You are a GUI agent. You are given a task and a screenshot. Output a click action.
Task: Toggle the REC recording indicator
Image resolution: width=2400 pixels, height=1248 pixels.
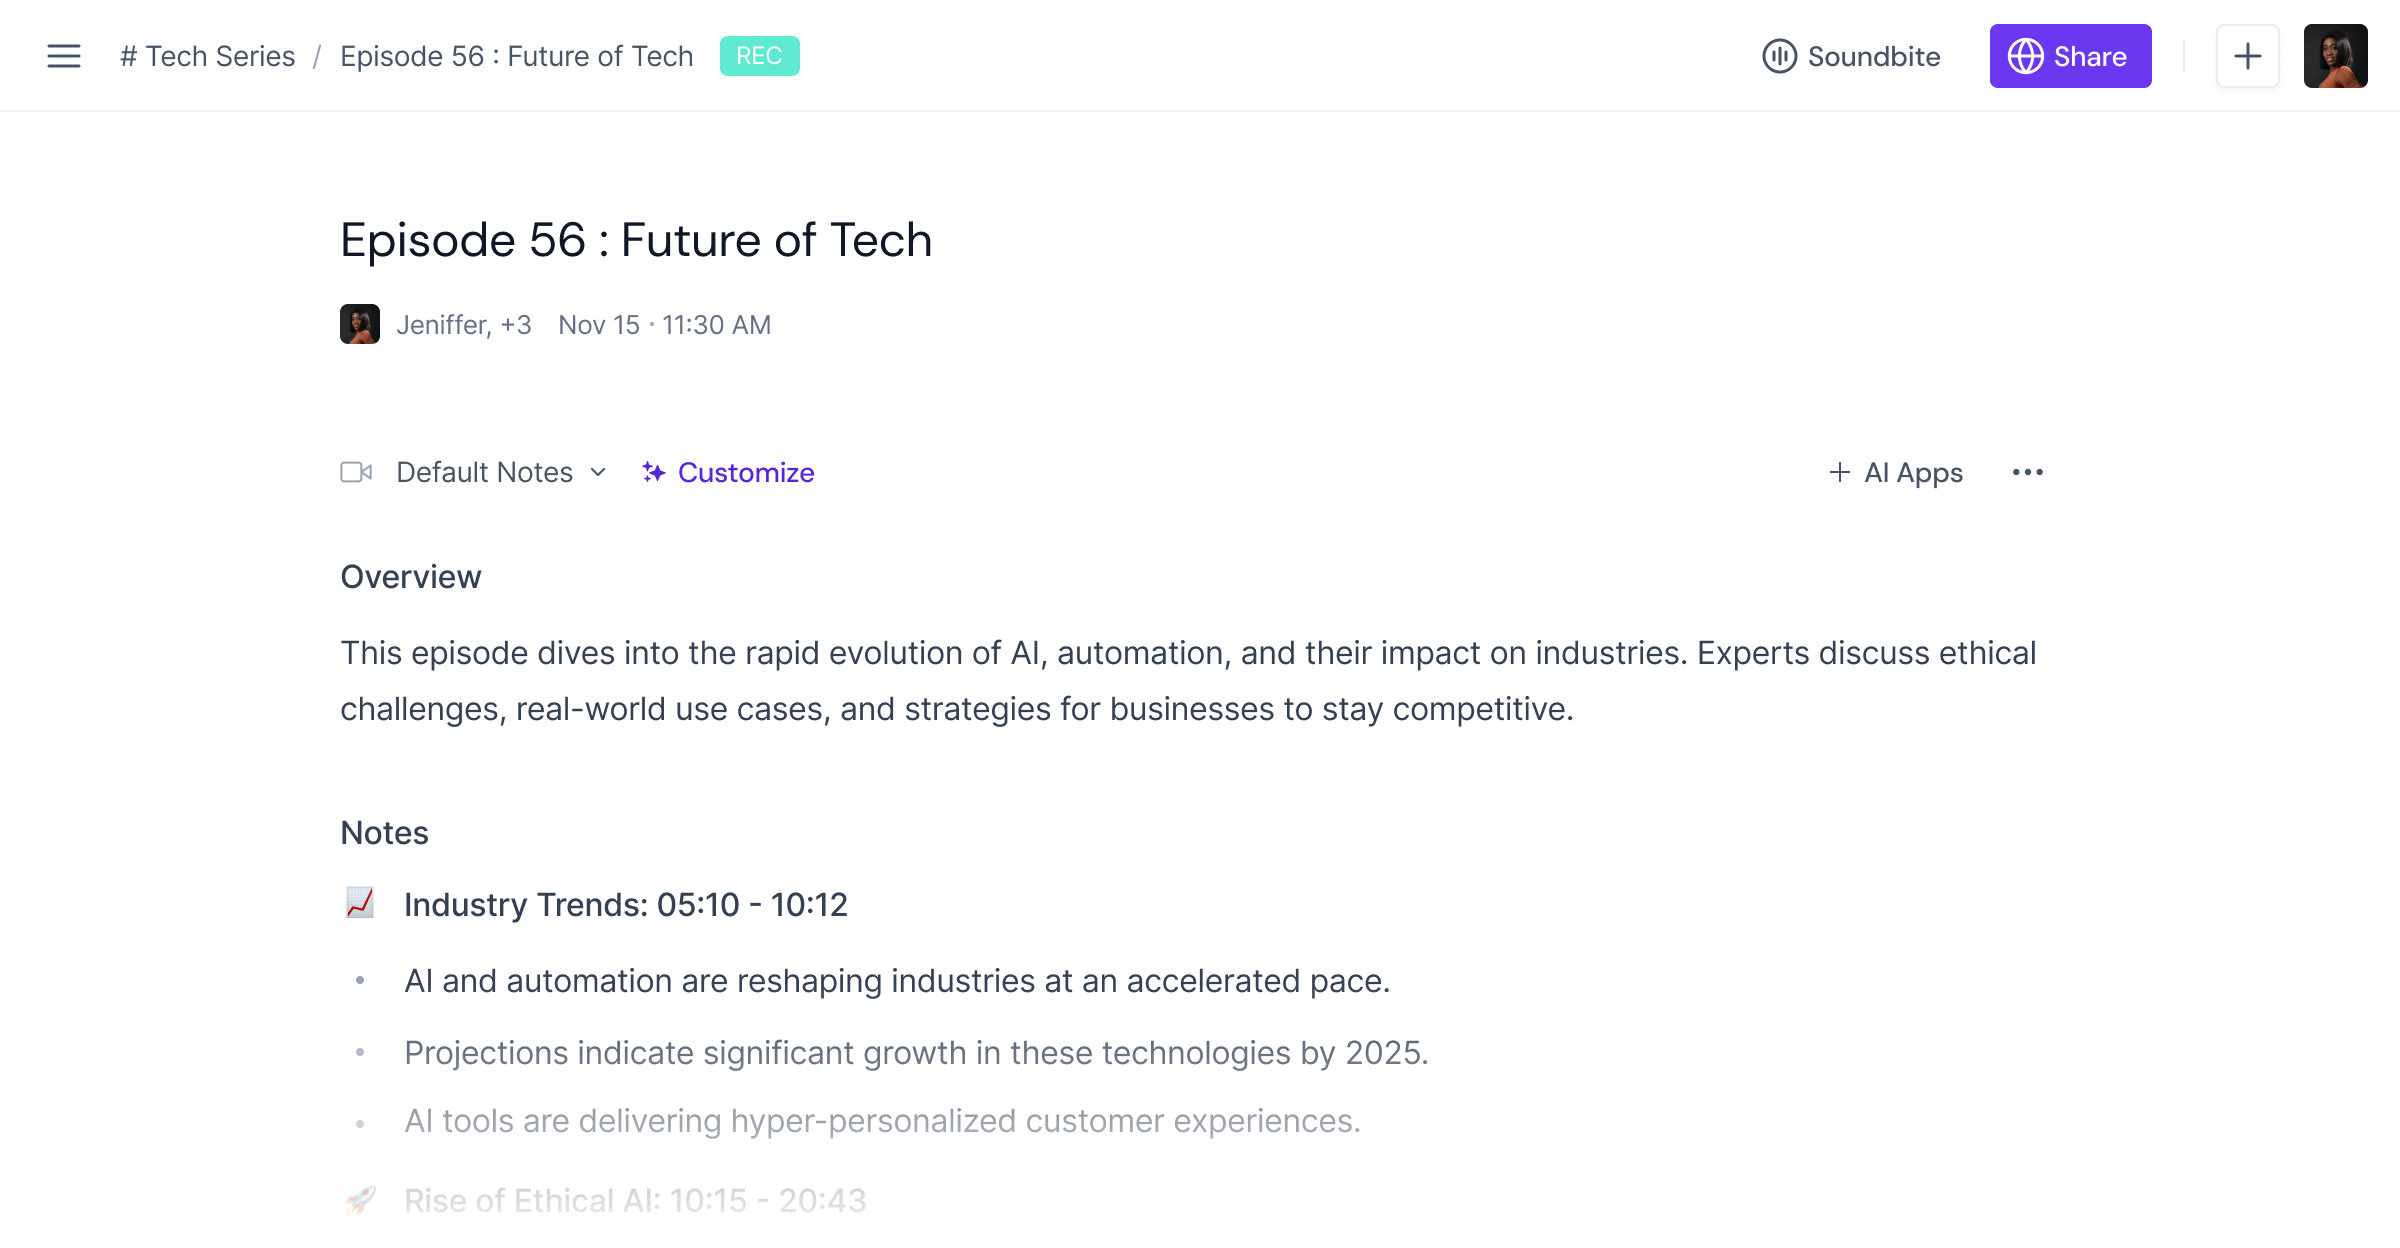click(759, 56)
